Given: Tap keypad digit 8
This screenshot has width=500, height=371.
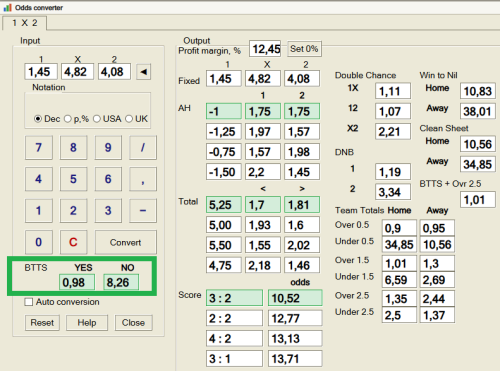Looking at the screenshot, I should coord(74,147).
